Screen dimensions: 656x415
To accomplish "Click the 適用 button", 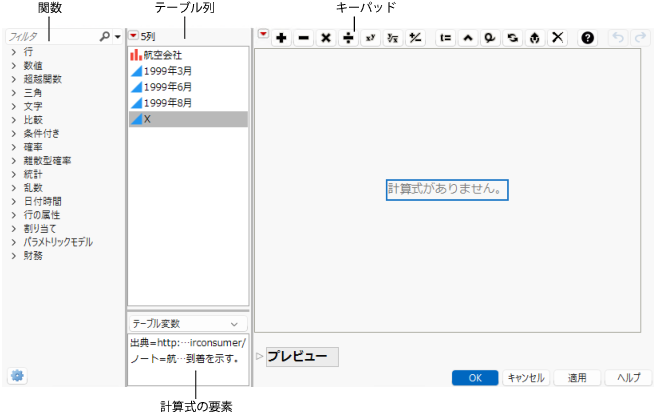I will pyautogui.click(x=577, y=378).
